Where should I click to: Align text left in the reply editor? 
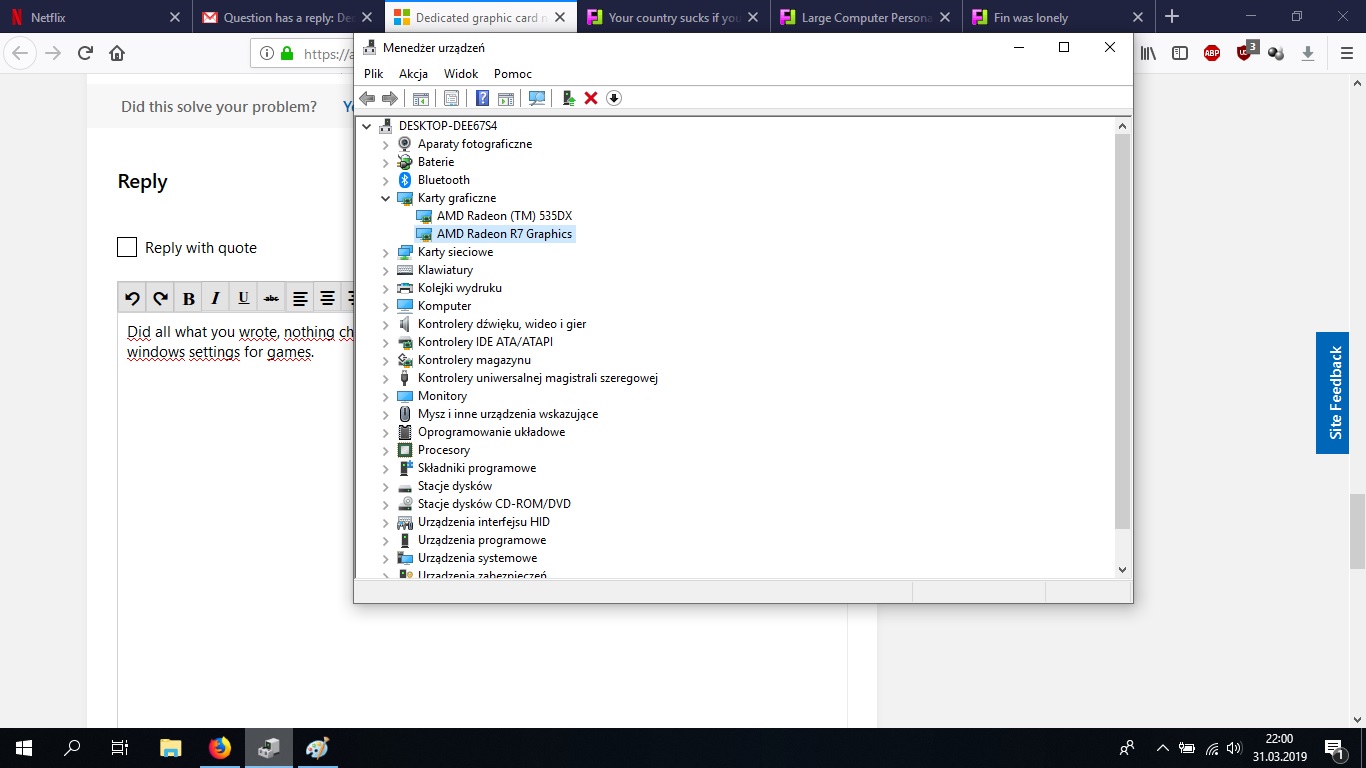300,298
